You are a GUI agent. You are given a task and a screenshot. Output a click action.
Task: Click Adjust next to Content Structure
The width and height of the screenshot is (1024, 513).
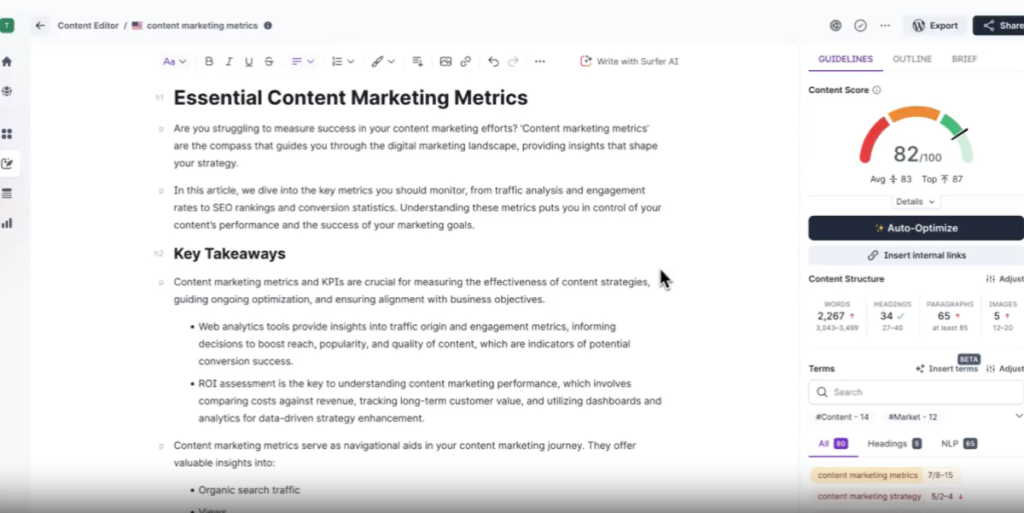(1004, 279)
